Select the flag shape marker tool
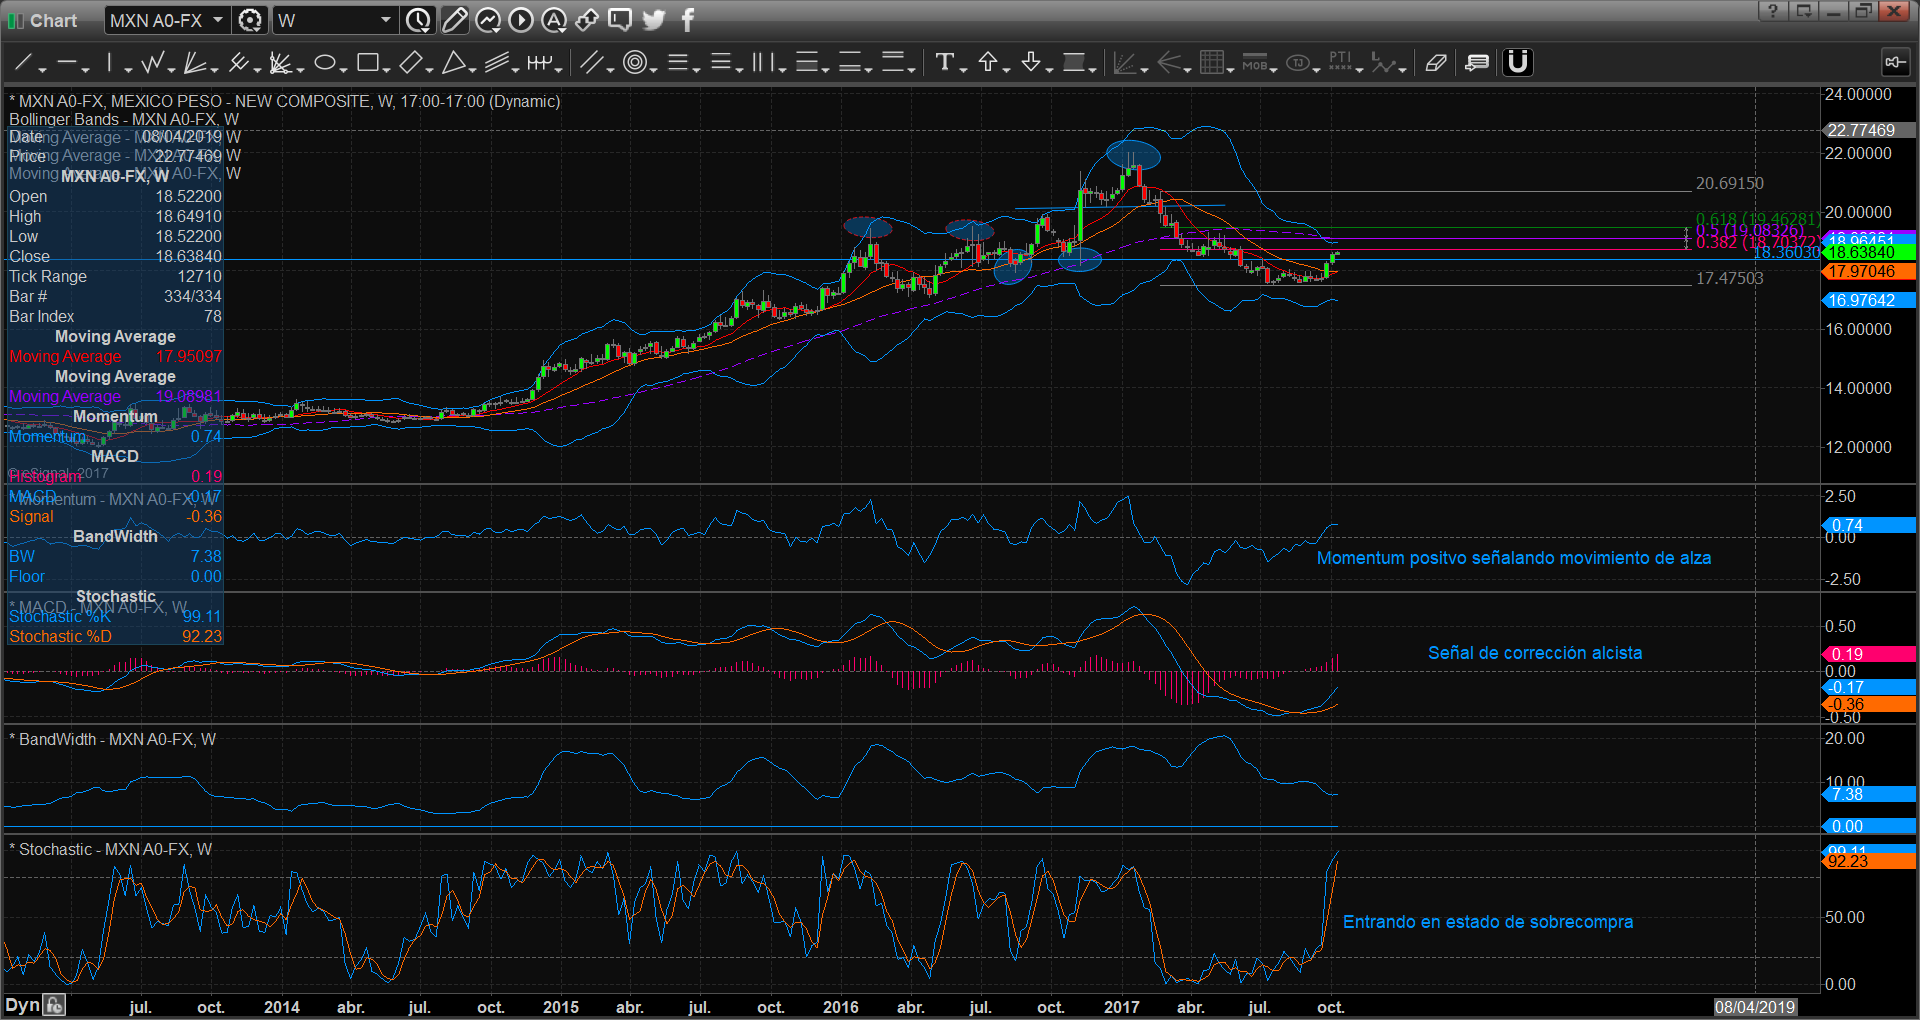This screenshot has height=1020, width=1920. point(1074,63)
